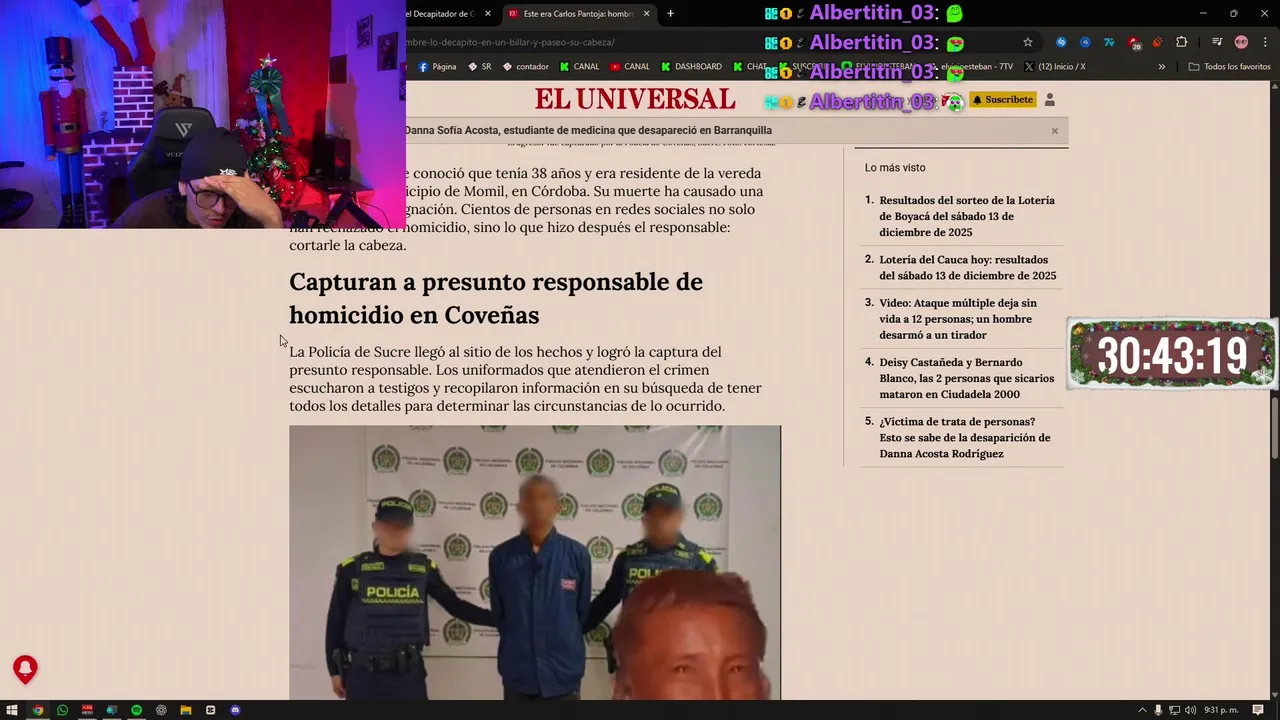Open the Chrome profile avatar
The width and height of the screenshot is (1280, 720).
click(1241, 42)
